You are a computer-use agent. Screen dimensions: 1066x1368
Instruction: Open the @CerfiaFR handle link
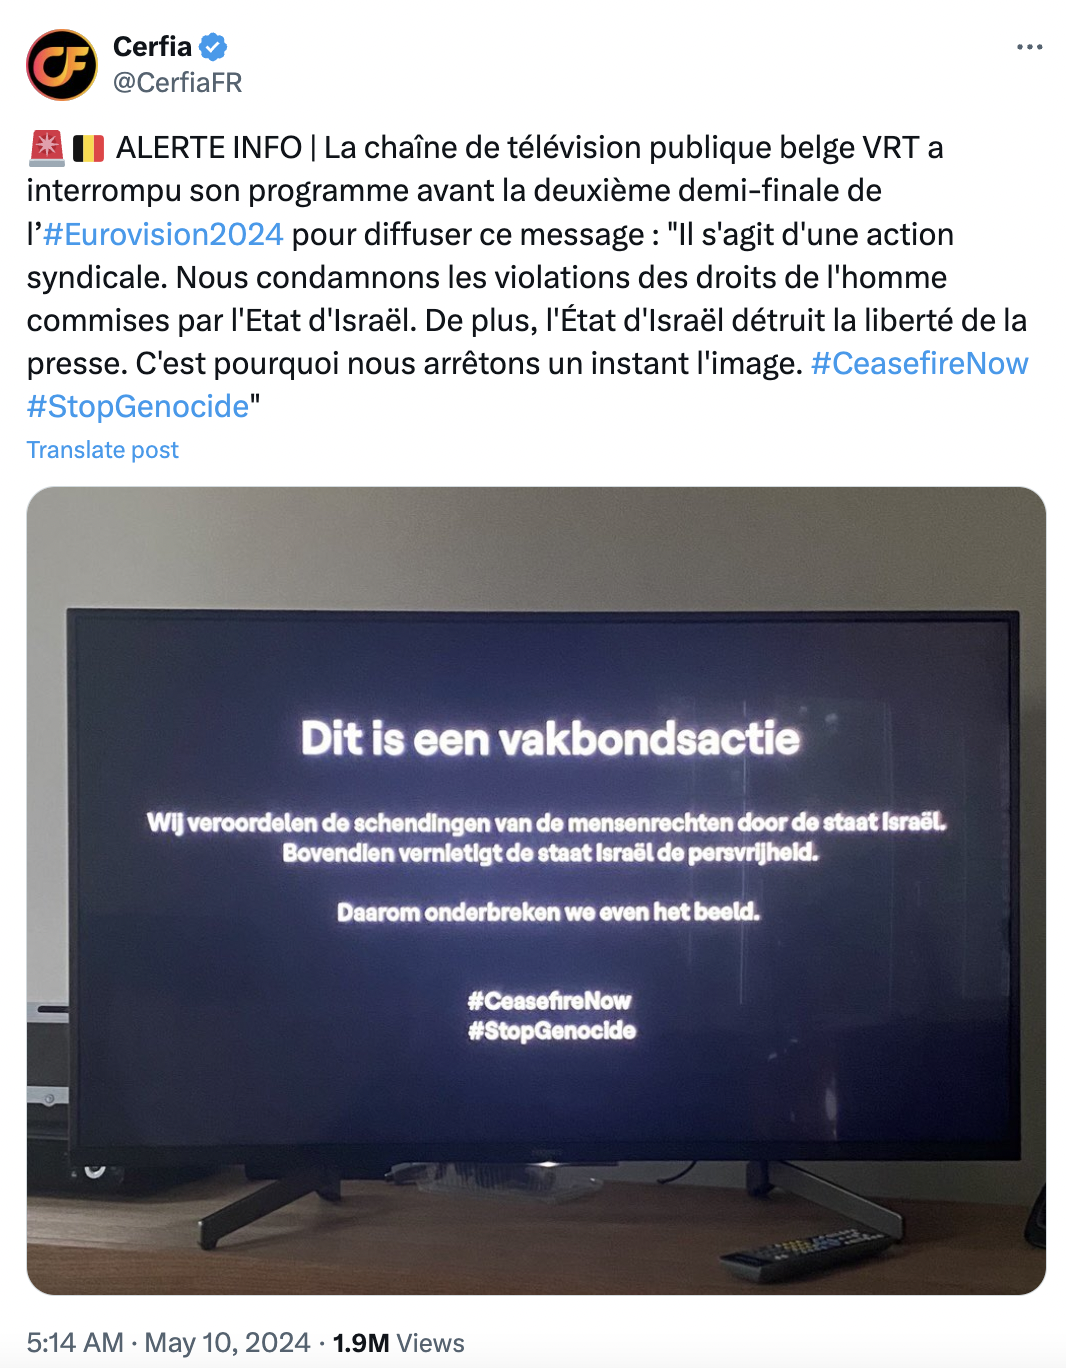178,83
